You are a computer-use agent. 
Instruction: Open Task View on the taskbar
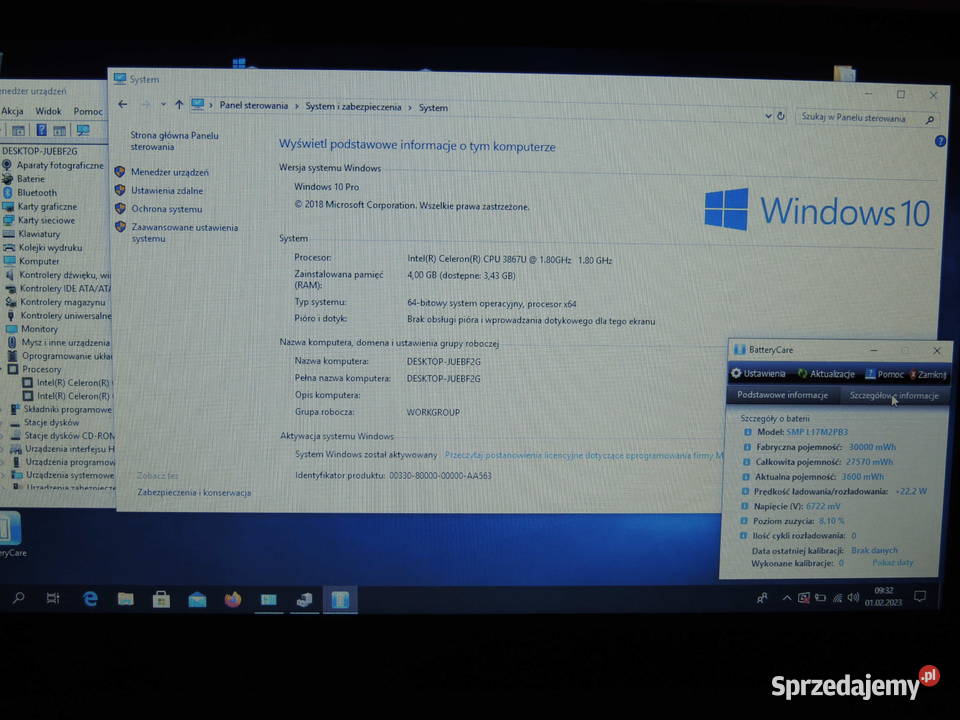coord(53,598)
